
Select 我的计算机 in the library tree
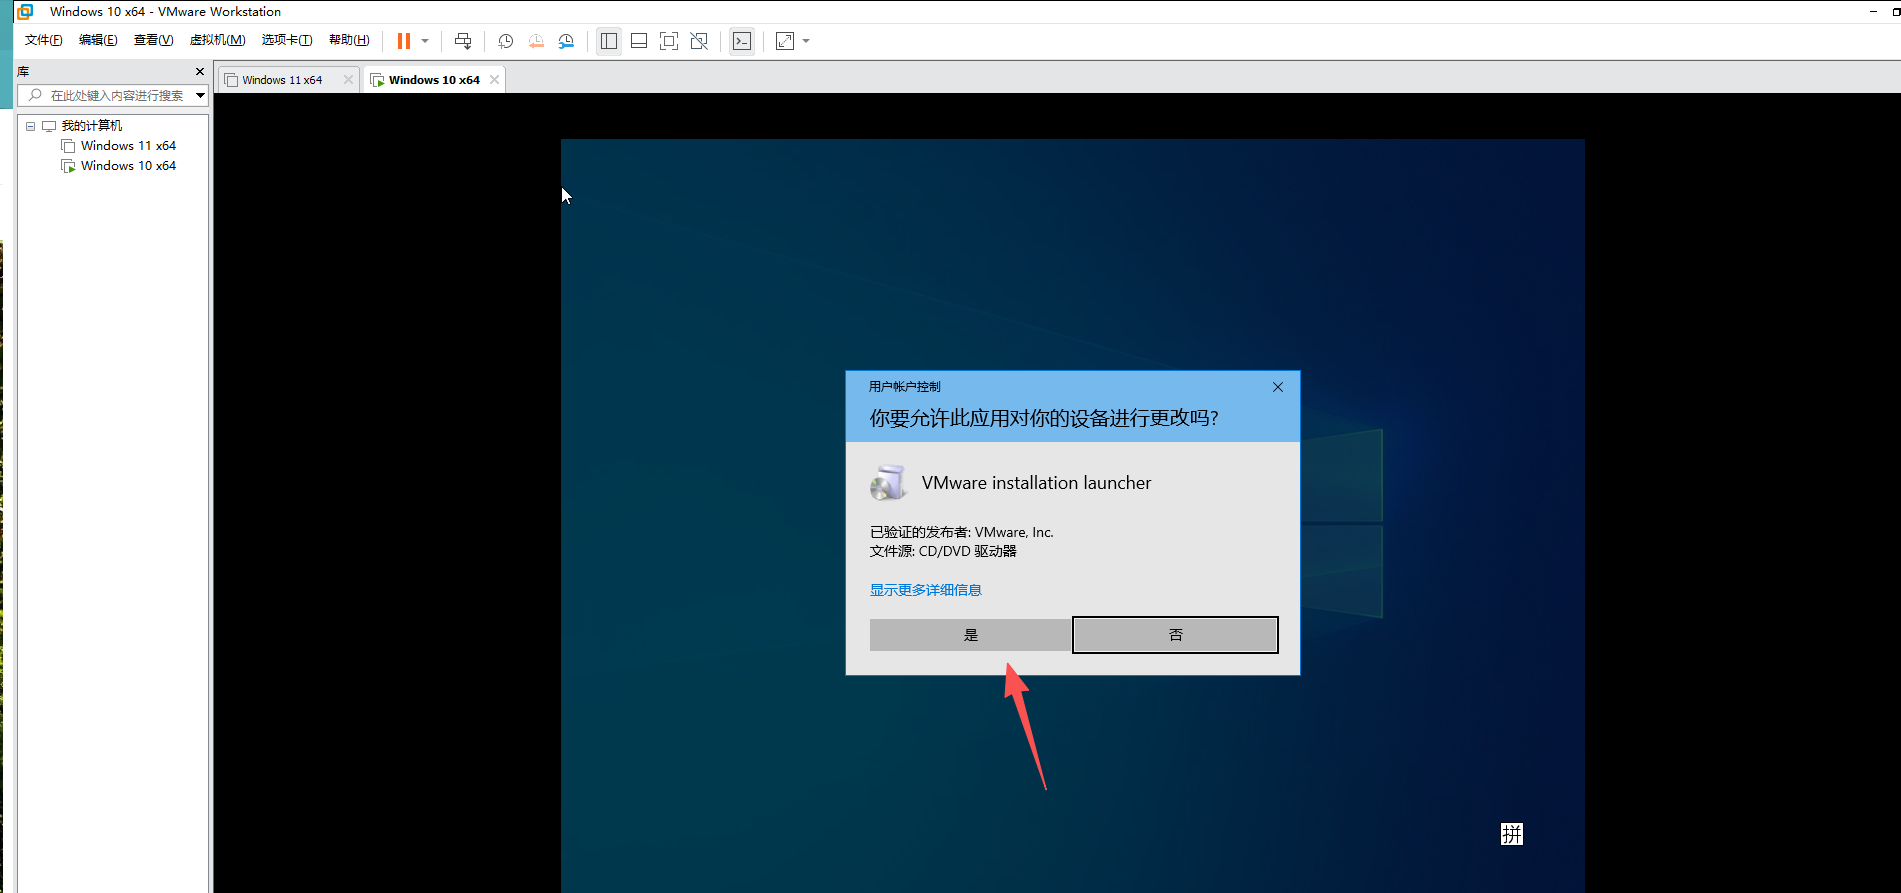(92, 126)
